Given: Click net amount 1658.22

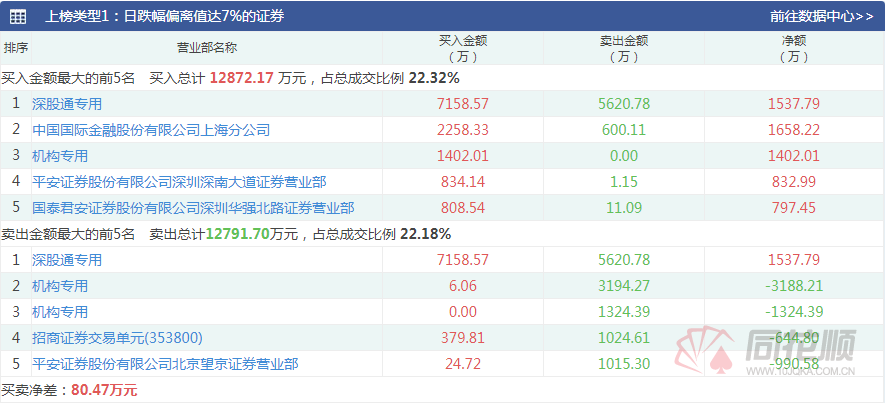Looking at the screenshot, I should click(x=794, y=130).
